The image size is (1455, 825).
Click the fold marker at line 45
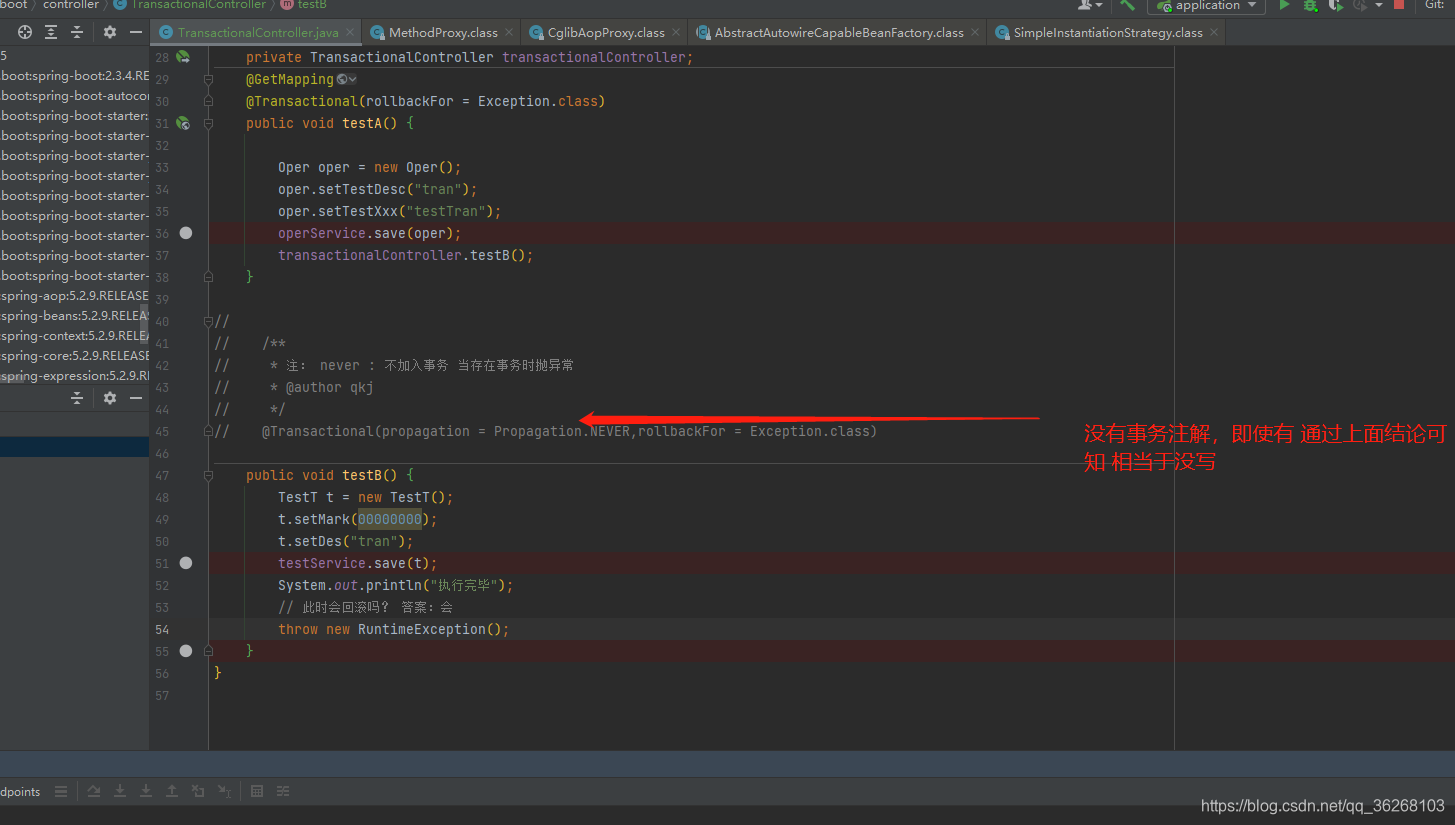[209, 431]
